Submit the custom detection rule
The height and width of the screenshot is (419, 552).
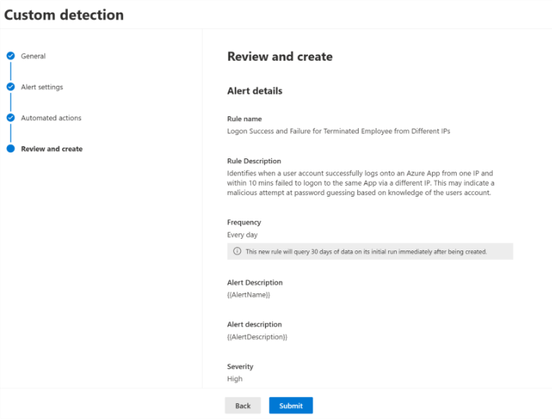coord(291,406)
